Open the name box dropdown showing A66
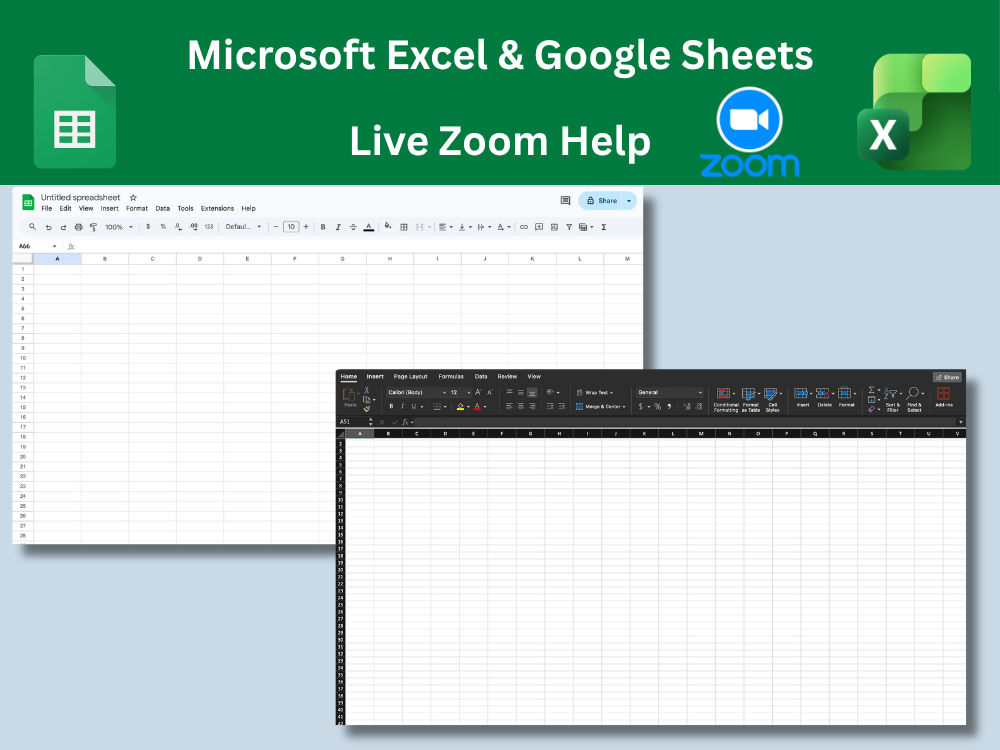1000x750 pixels. pyautogui.click(x=54, y=246)
